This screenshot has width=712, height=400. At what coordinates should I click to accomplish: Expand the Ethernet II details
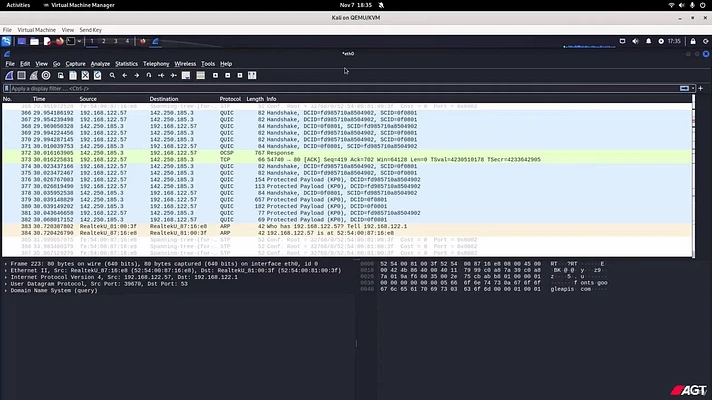[x=6, y=271]
